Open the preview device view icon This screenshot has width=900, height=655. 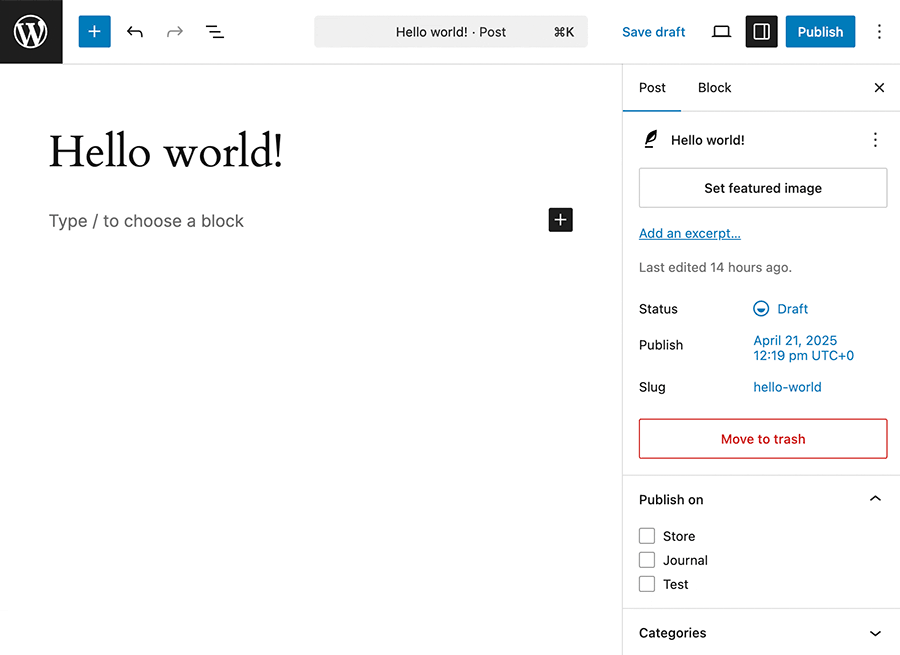click(x=721, y=32)
